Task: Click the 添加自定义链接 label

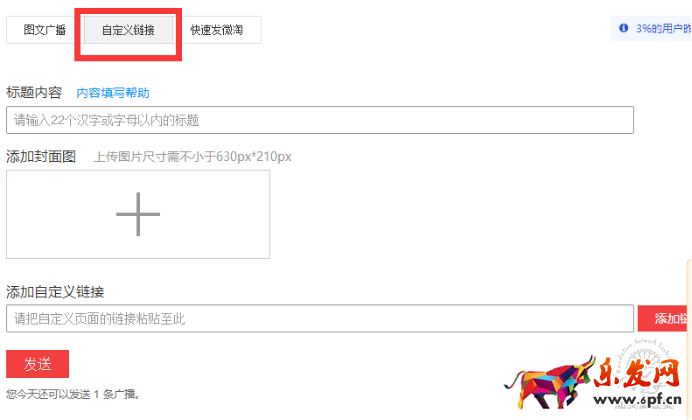Action: click(x=55, y=292)
